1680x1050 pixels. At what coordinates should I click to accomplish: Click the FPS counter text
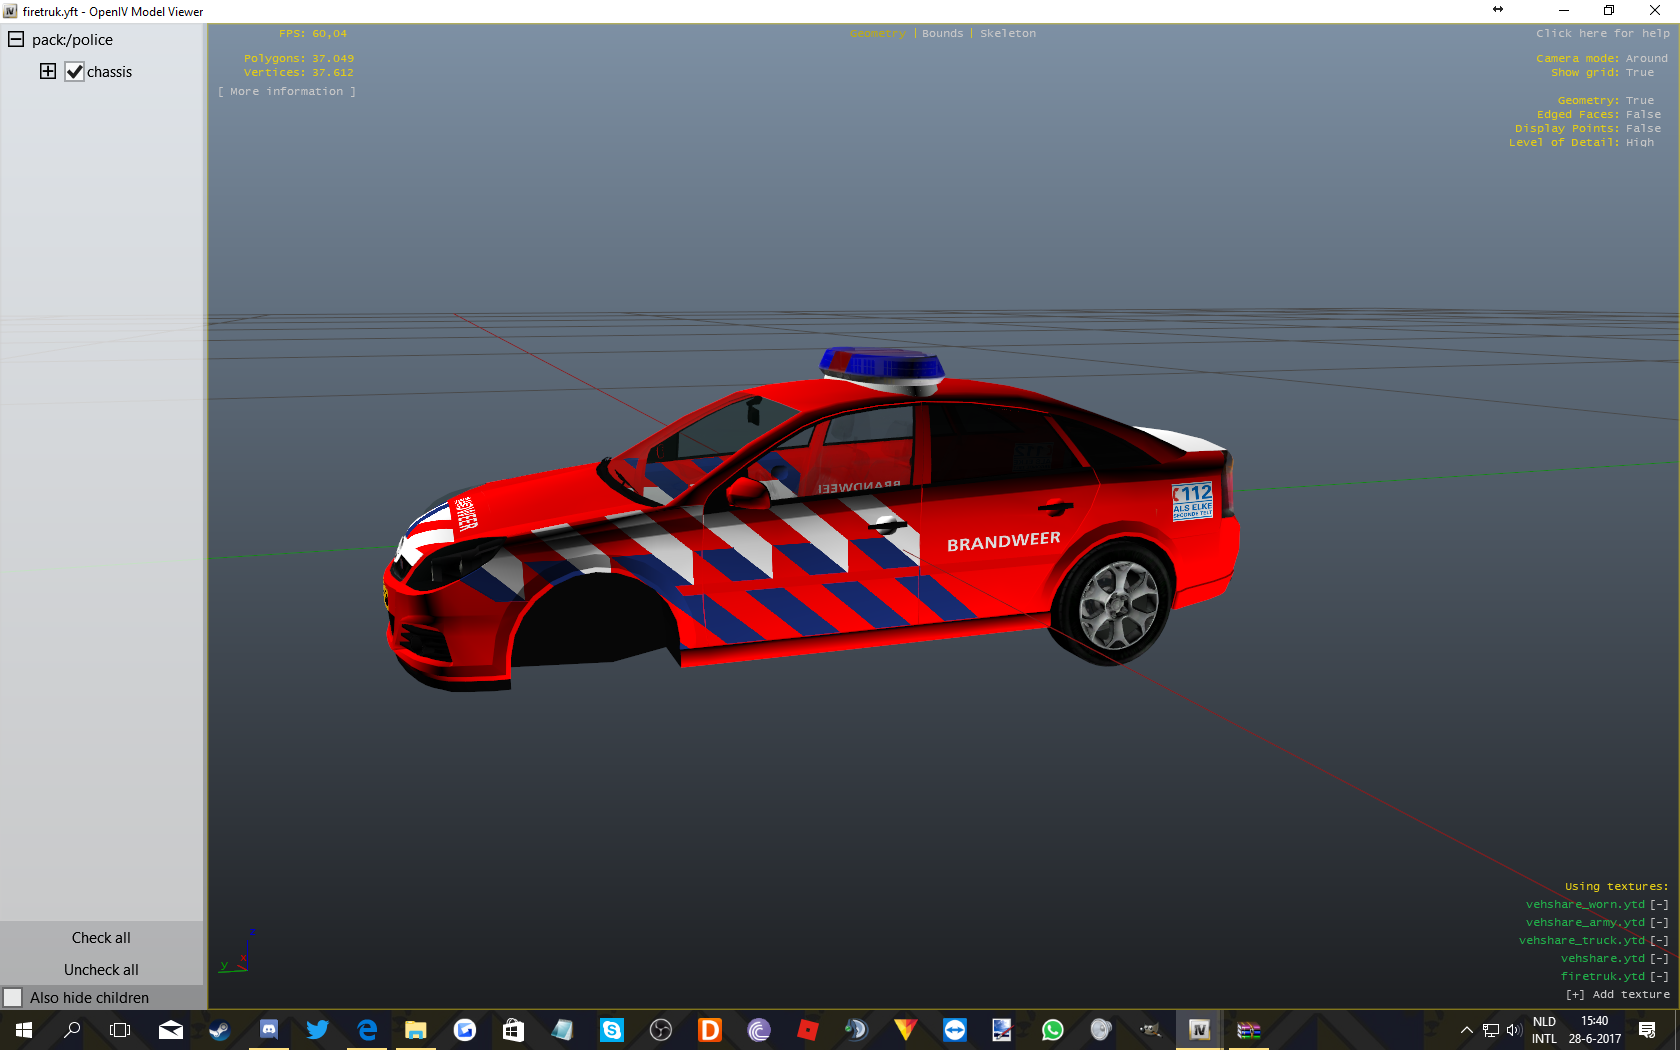[313, 33]
